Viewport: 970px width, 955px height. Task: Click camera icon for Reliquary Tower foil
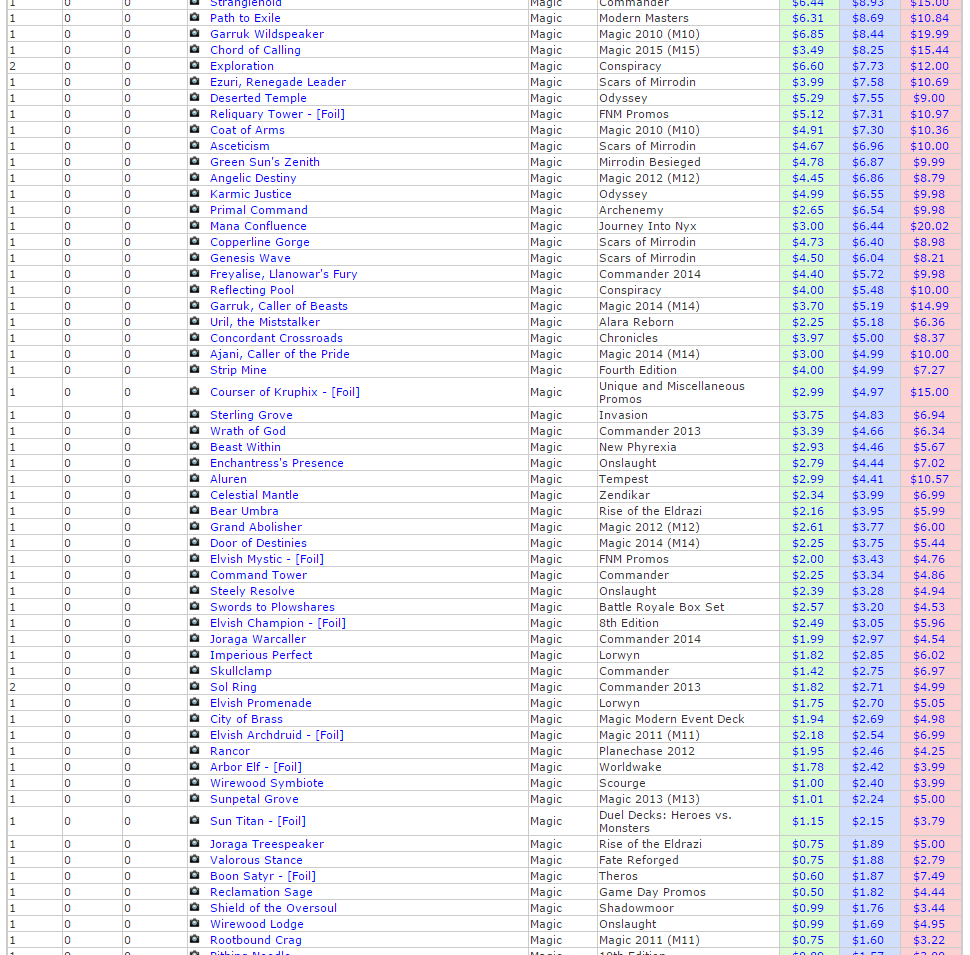point(194,114)
